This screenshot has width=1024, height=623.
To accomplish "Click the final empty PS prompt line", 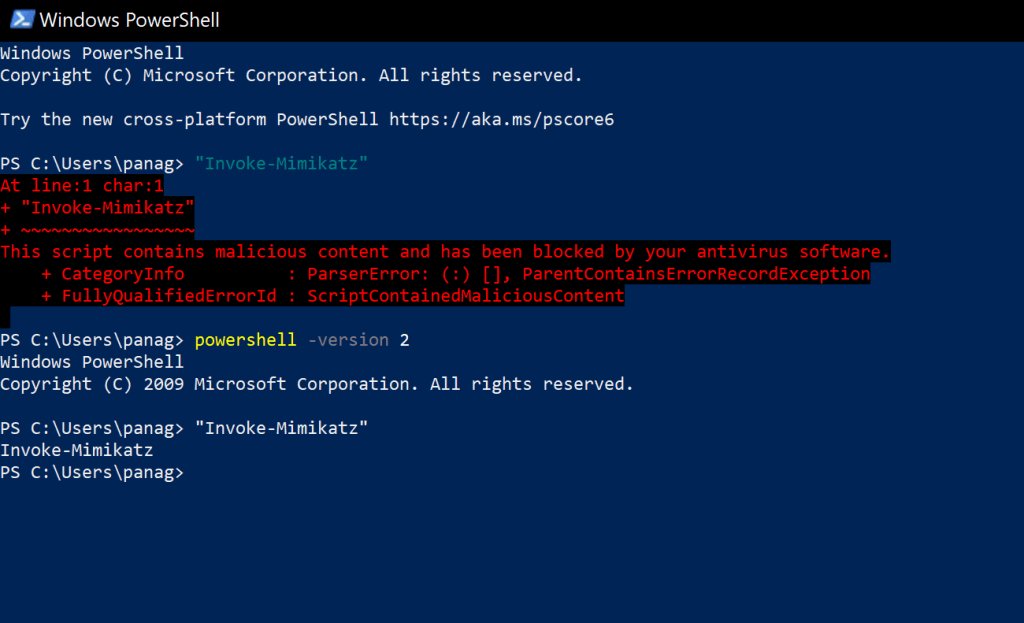I will pos(92,472).
